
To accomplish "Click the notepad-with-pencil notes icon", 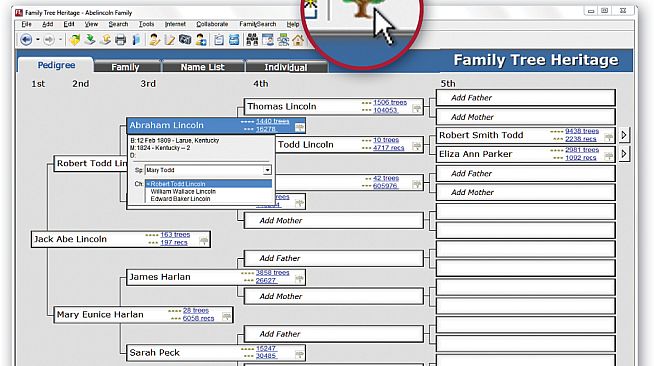I will point(170,40).
